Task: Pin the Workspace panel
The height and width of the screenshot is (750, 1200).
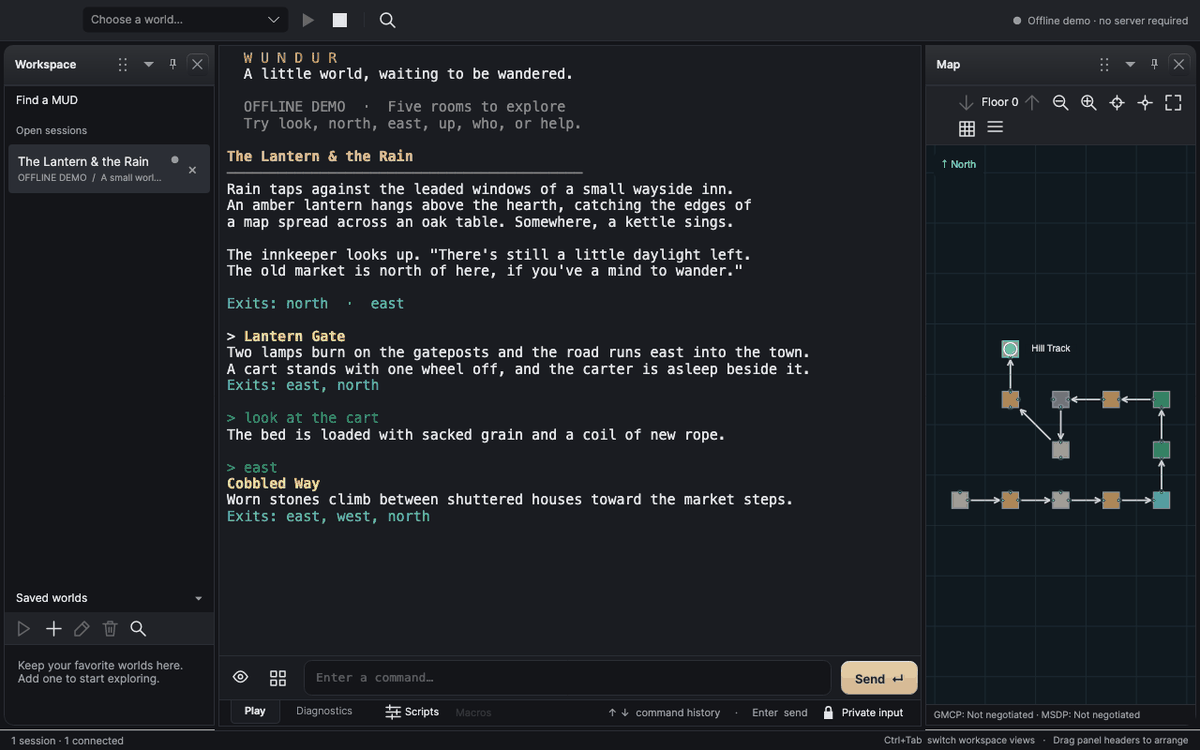Action: pos(173,64)
